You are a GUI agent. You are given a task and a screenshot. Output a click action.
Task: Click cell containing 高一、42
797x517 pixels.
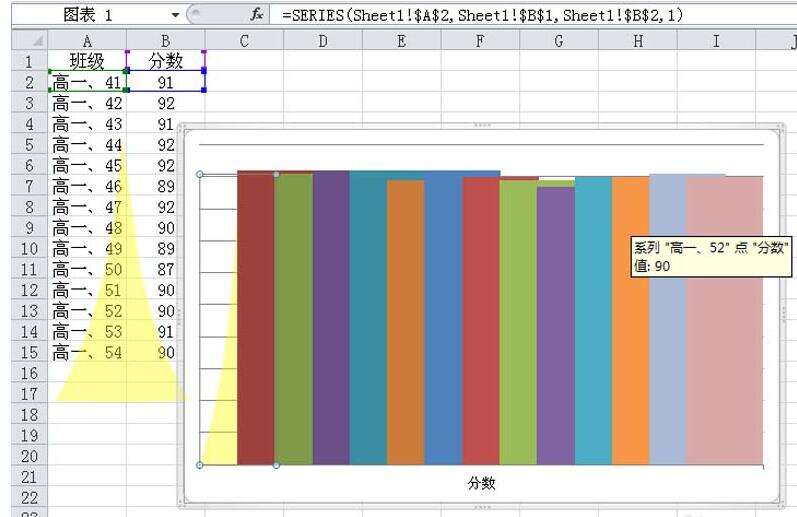[87, 103]
